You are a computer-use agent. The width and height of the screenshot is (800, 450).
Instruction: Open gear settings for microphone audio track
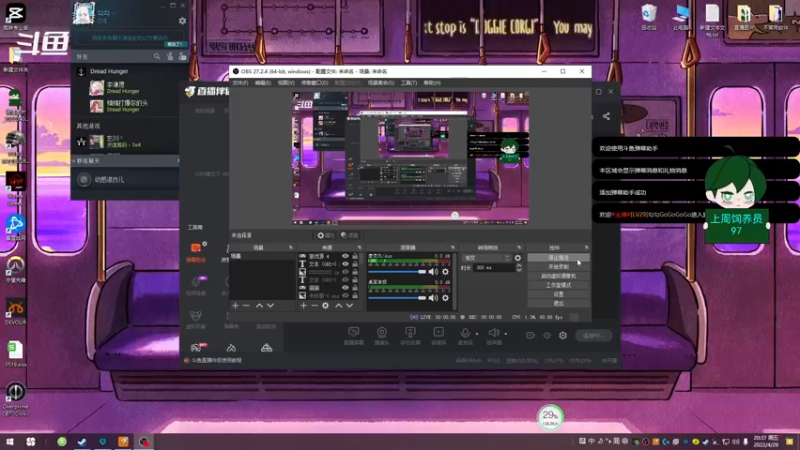[x=445, y=272]
